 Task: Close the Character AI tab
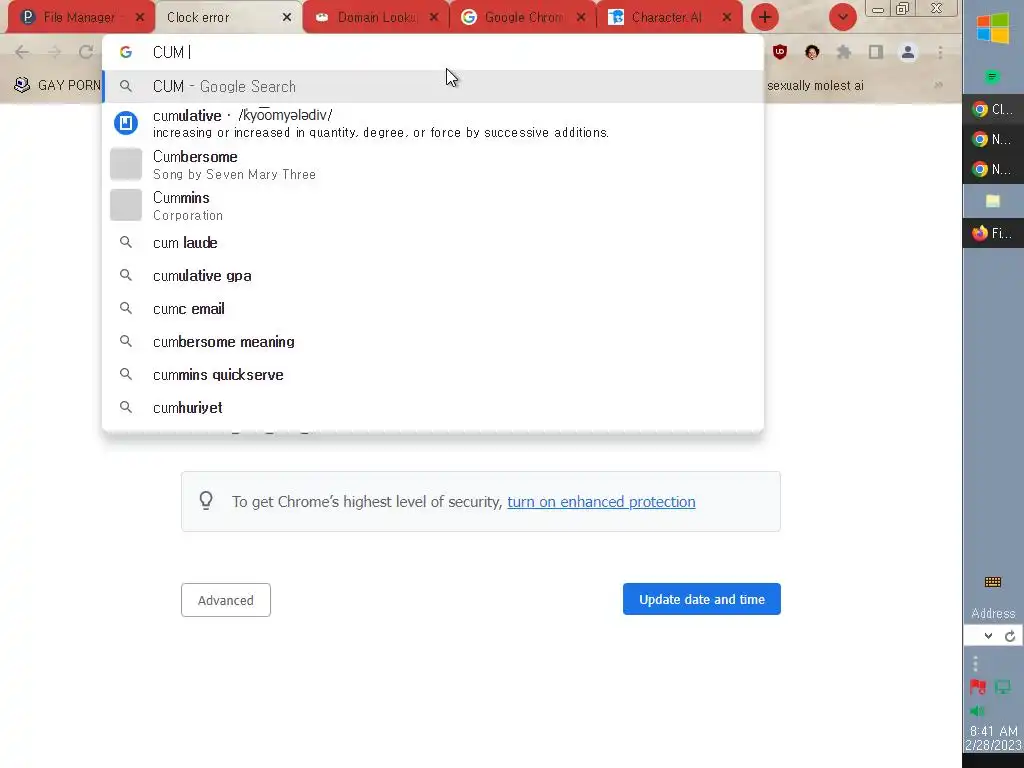(727, 18)
